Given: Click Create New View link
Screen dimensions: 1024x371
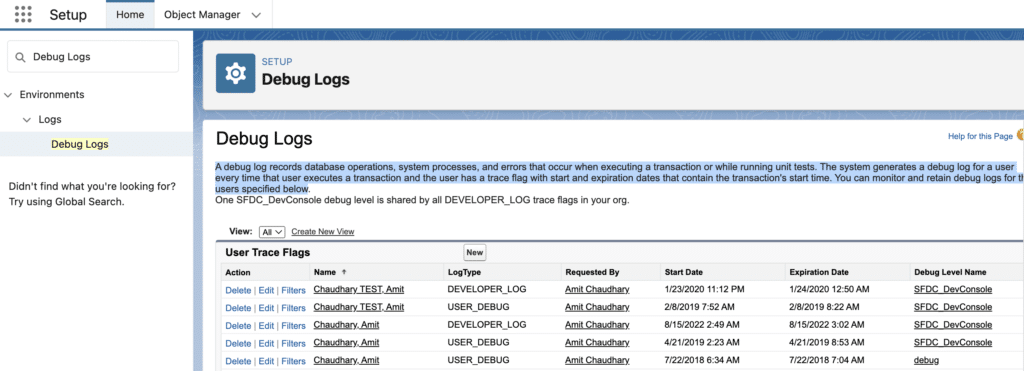Looking at the screenshot, I should (x=323, y=232).
